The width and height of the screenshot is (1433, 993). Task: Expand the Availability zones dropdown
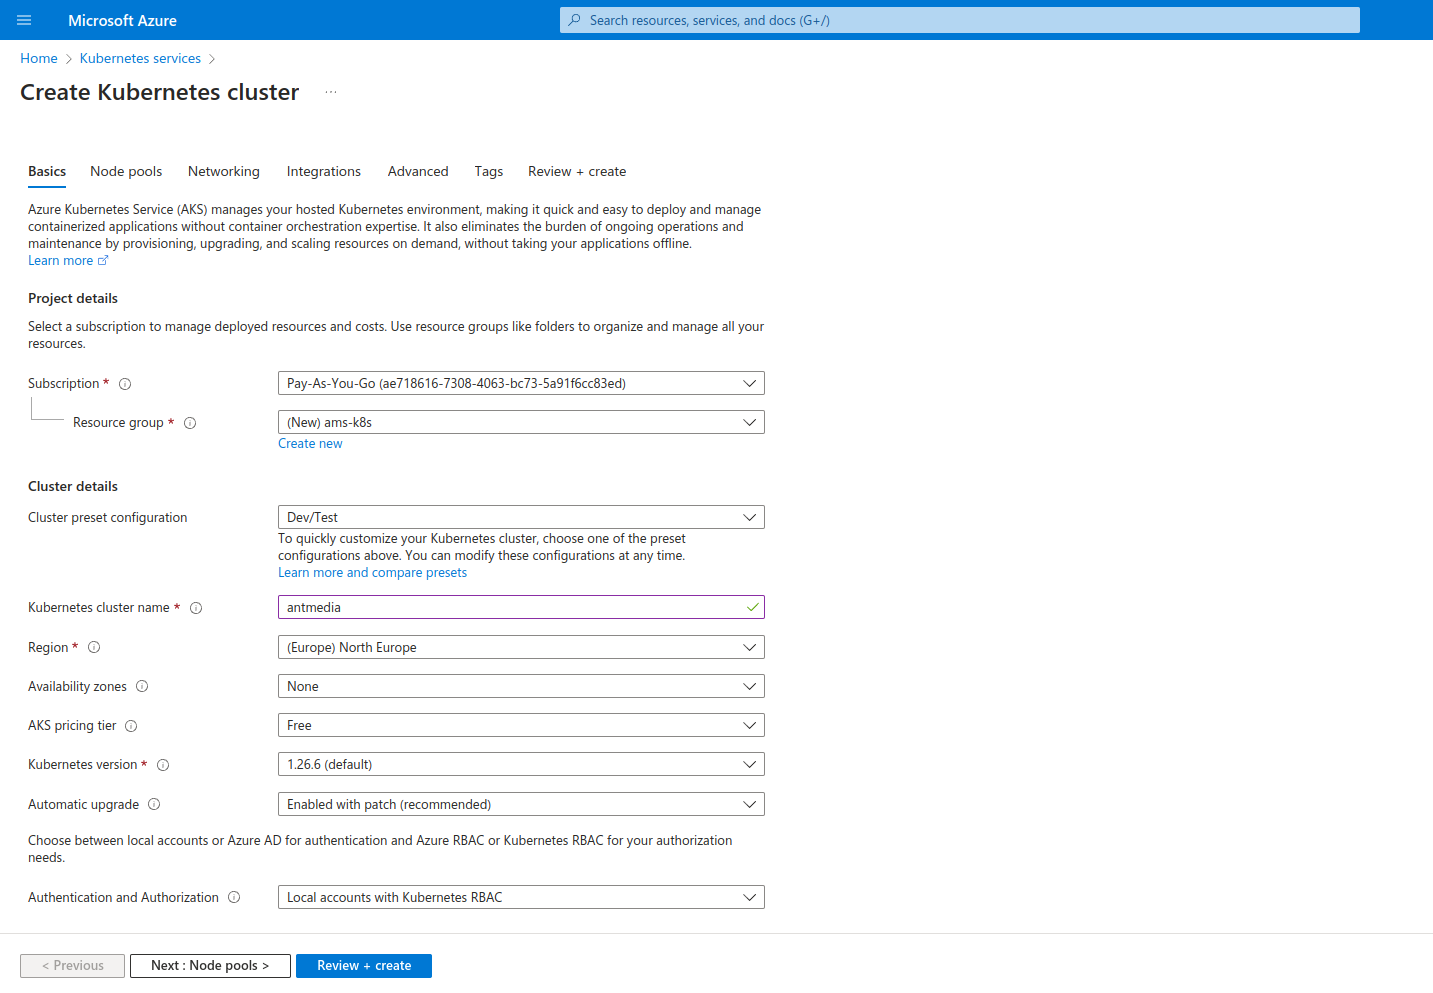click(x=521, y=686)
